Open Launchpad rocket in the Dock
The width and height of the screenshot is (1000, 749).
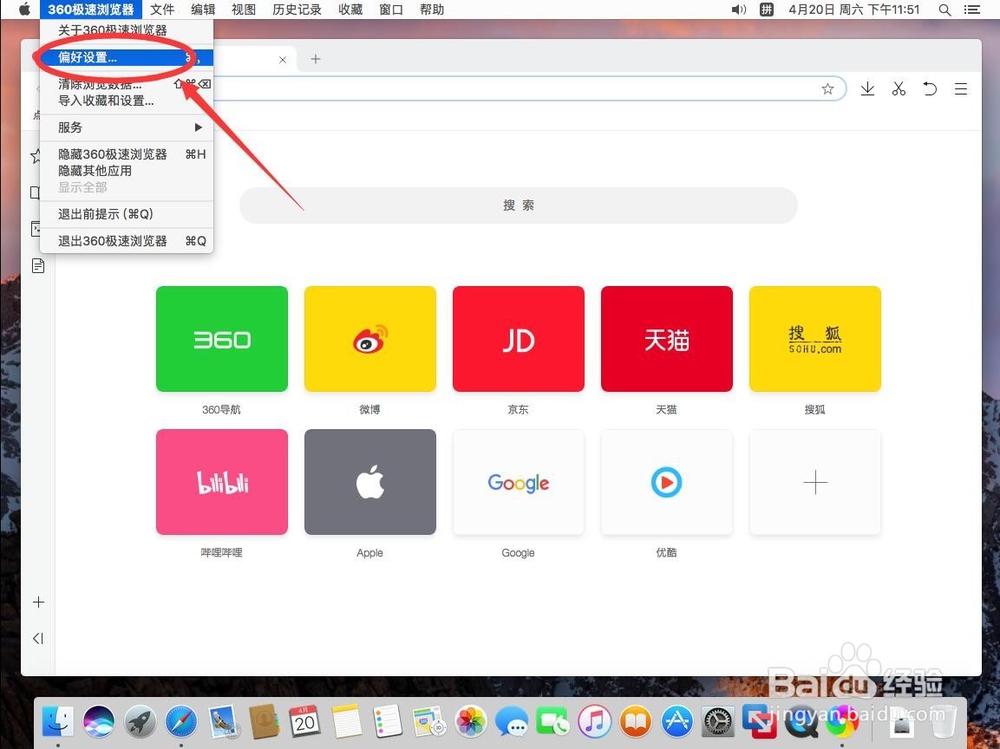click(140, 722)
